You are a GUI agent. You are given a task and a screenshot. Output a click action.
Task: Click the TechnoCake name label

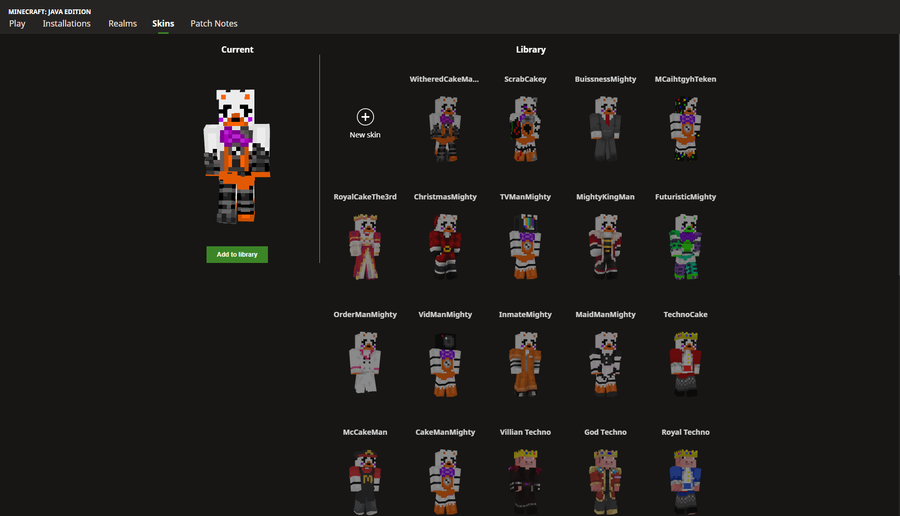(x=685, y=315)
